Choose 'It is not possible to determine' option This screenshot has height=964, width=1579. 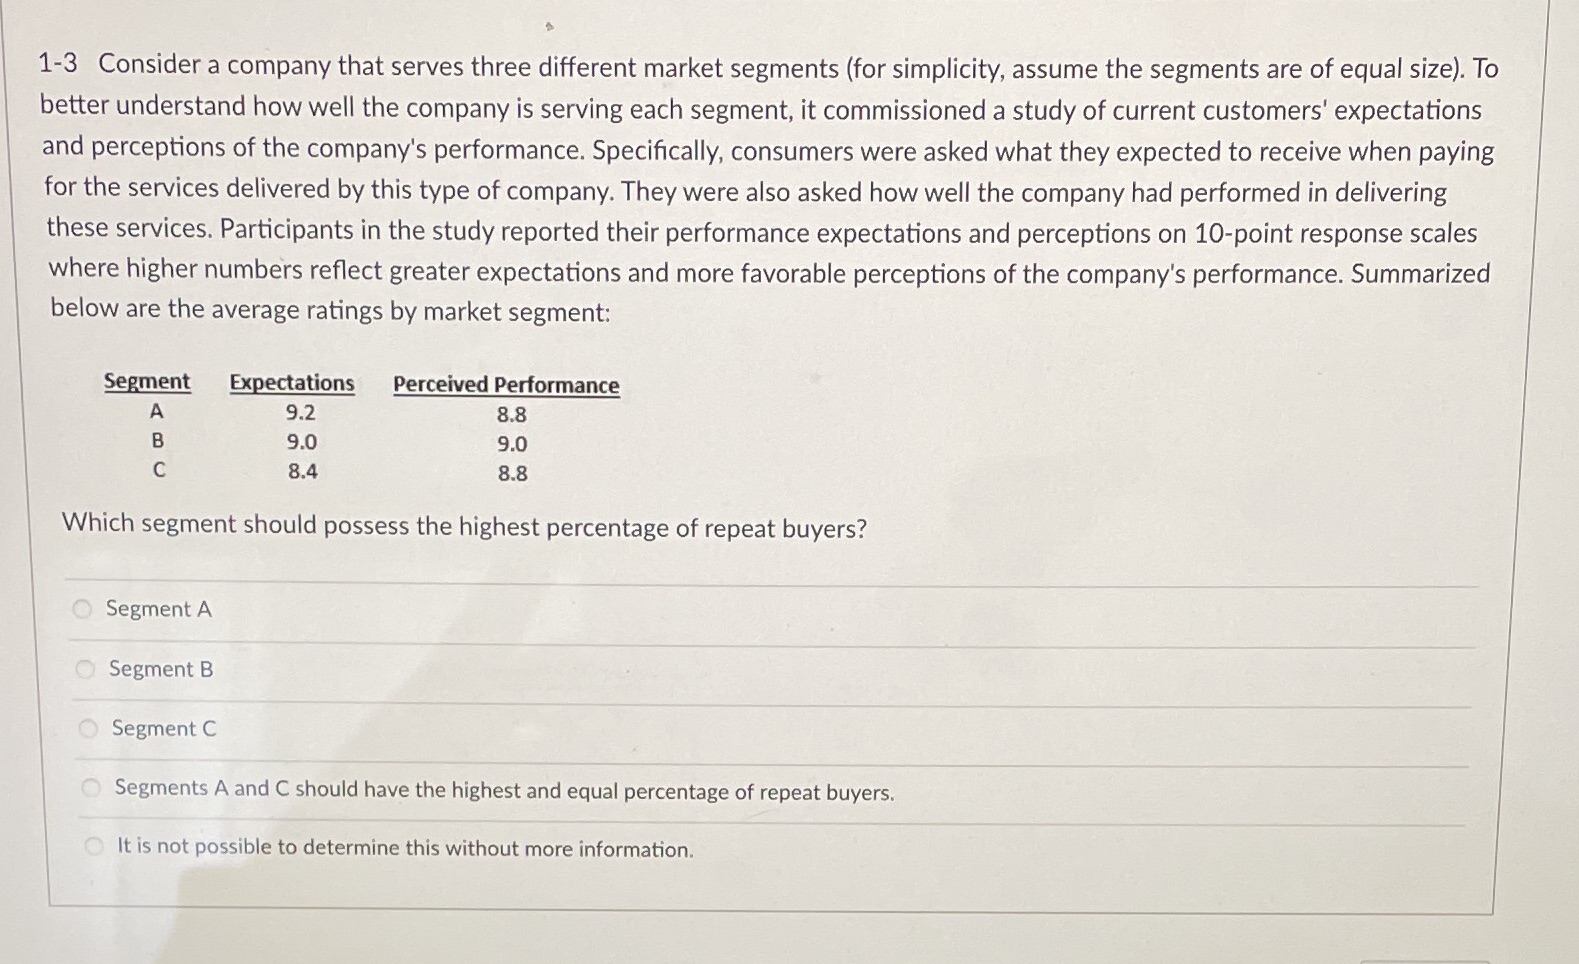(94, 846)
